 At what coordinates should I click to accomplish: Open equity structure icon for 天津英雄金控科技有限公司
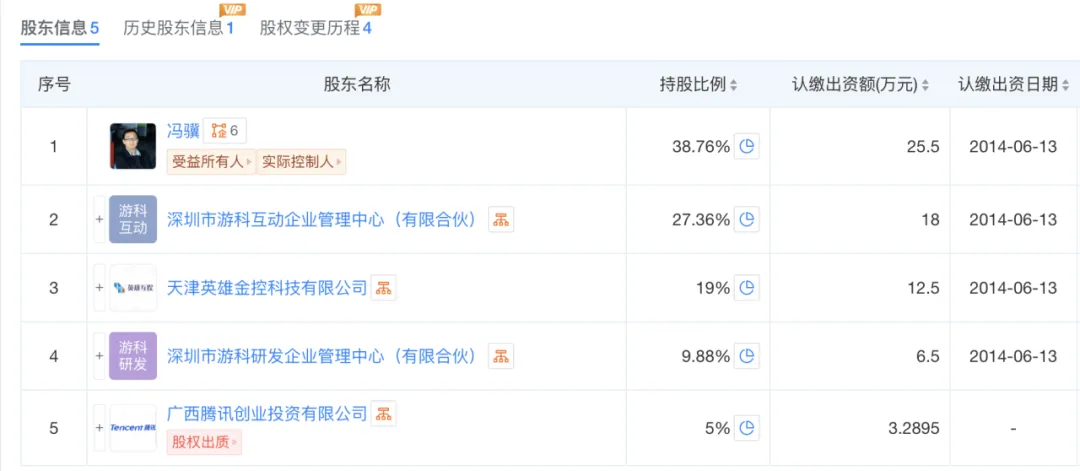(x=384, y=288)
